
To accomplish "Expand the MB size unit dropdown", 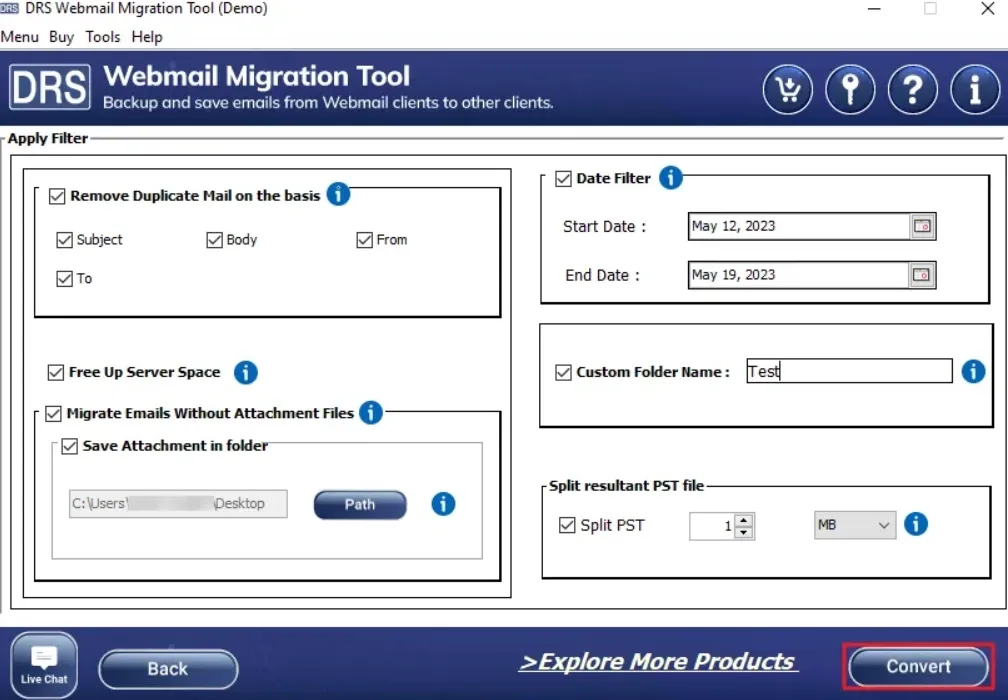I will coord(855,525).
